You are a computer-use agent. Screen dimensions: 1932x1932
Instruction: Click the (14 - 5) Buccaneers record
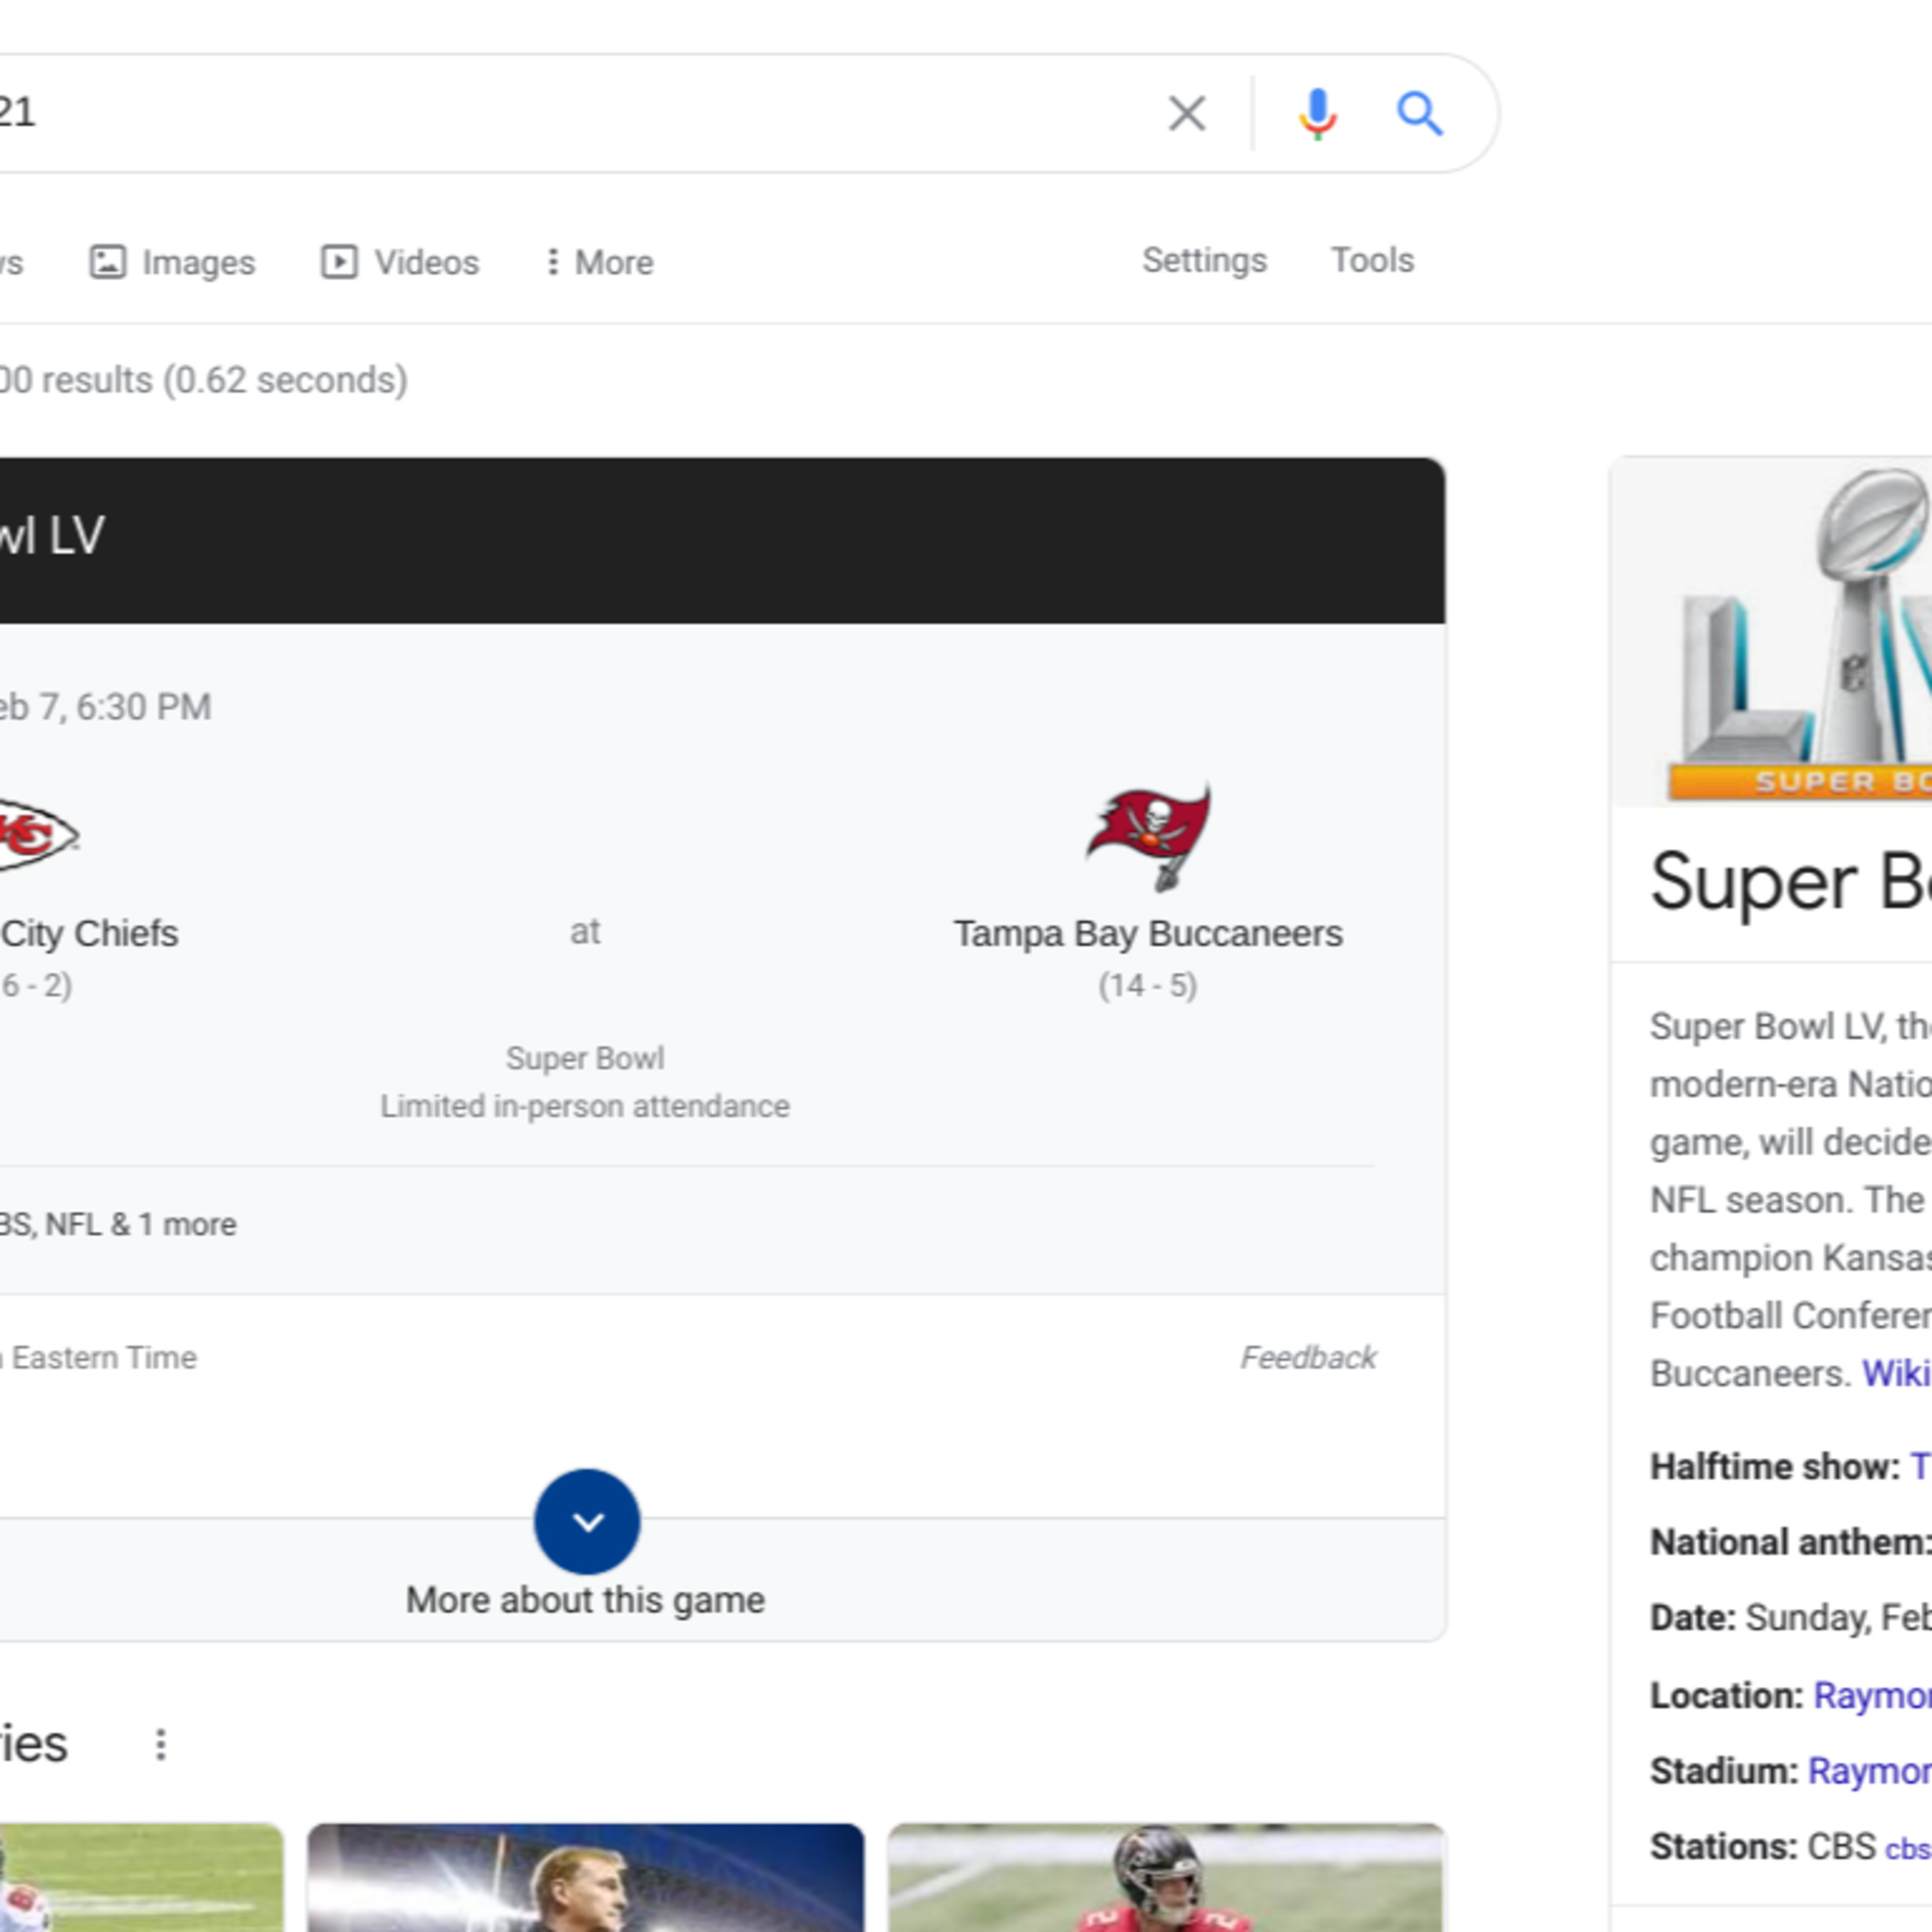click(1148, 985)
